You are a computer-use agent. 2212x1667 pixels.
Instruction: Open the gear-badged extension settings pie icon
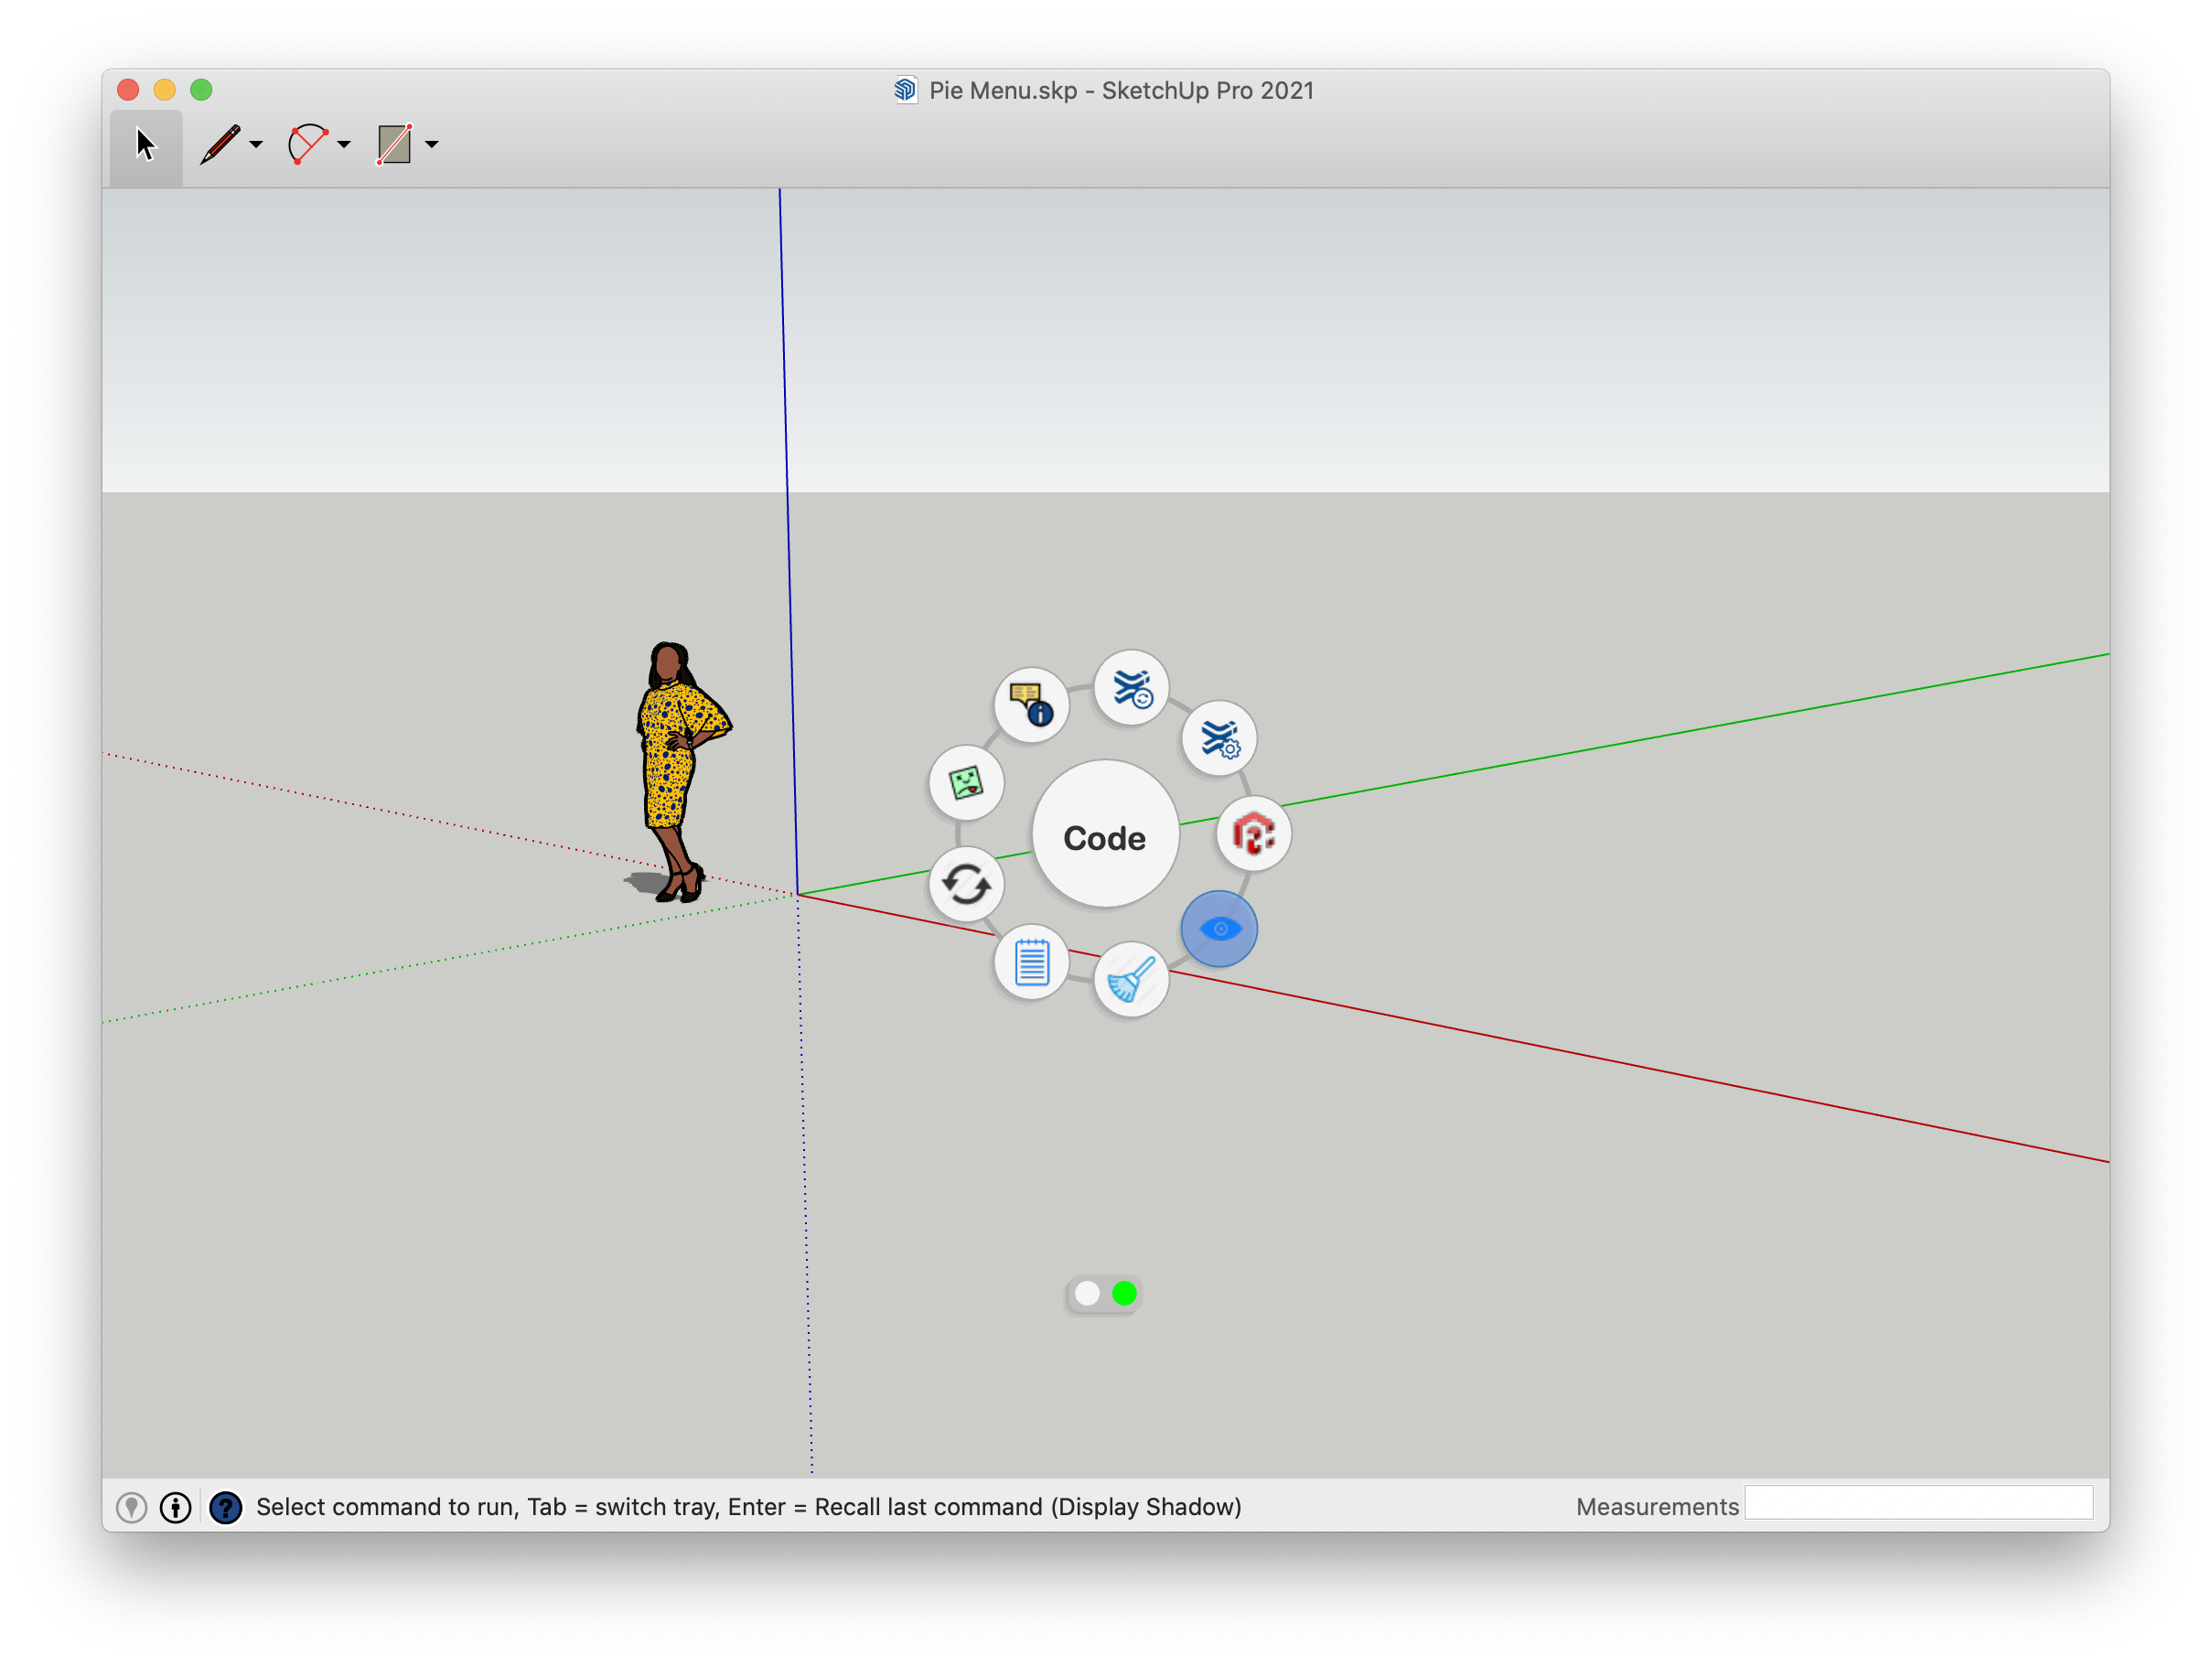click(x=1219, y=739)
